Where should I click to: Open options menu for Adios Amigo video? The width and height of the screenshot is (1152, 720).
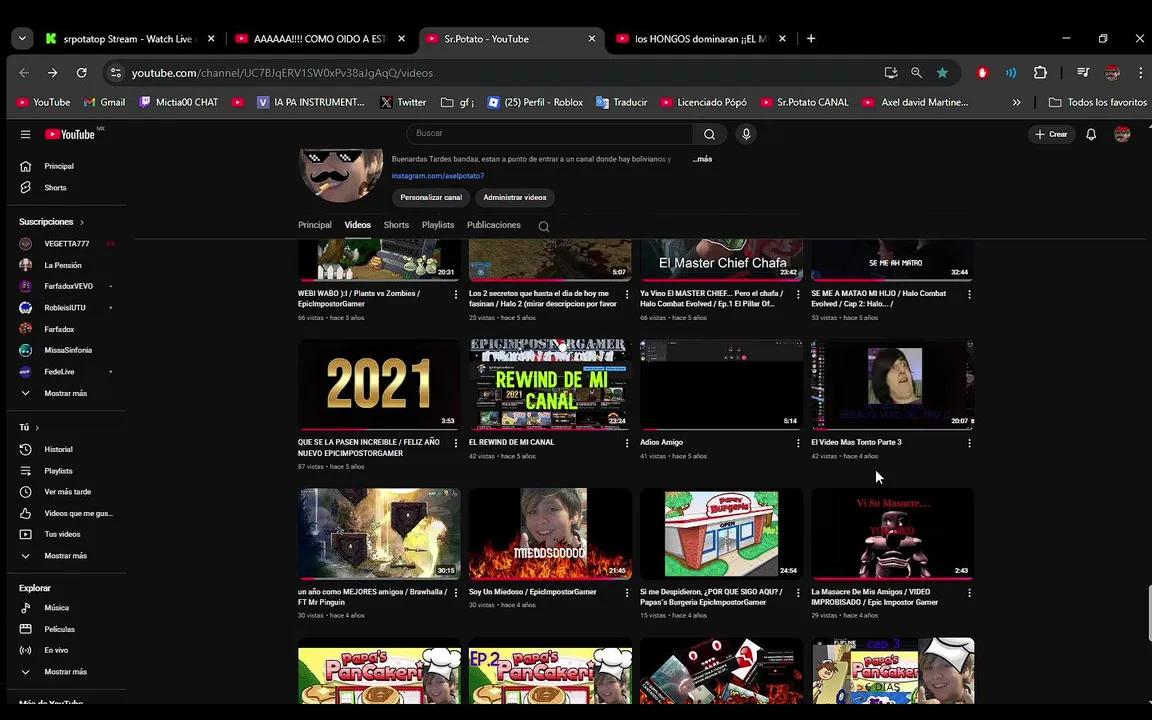[x=798, y=443]
